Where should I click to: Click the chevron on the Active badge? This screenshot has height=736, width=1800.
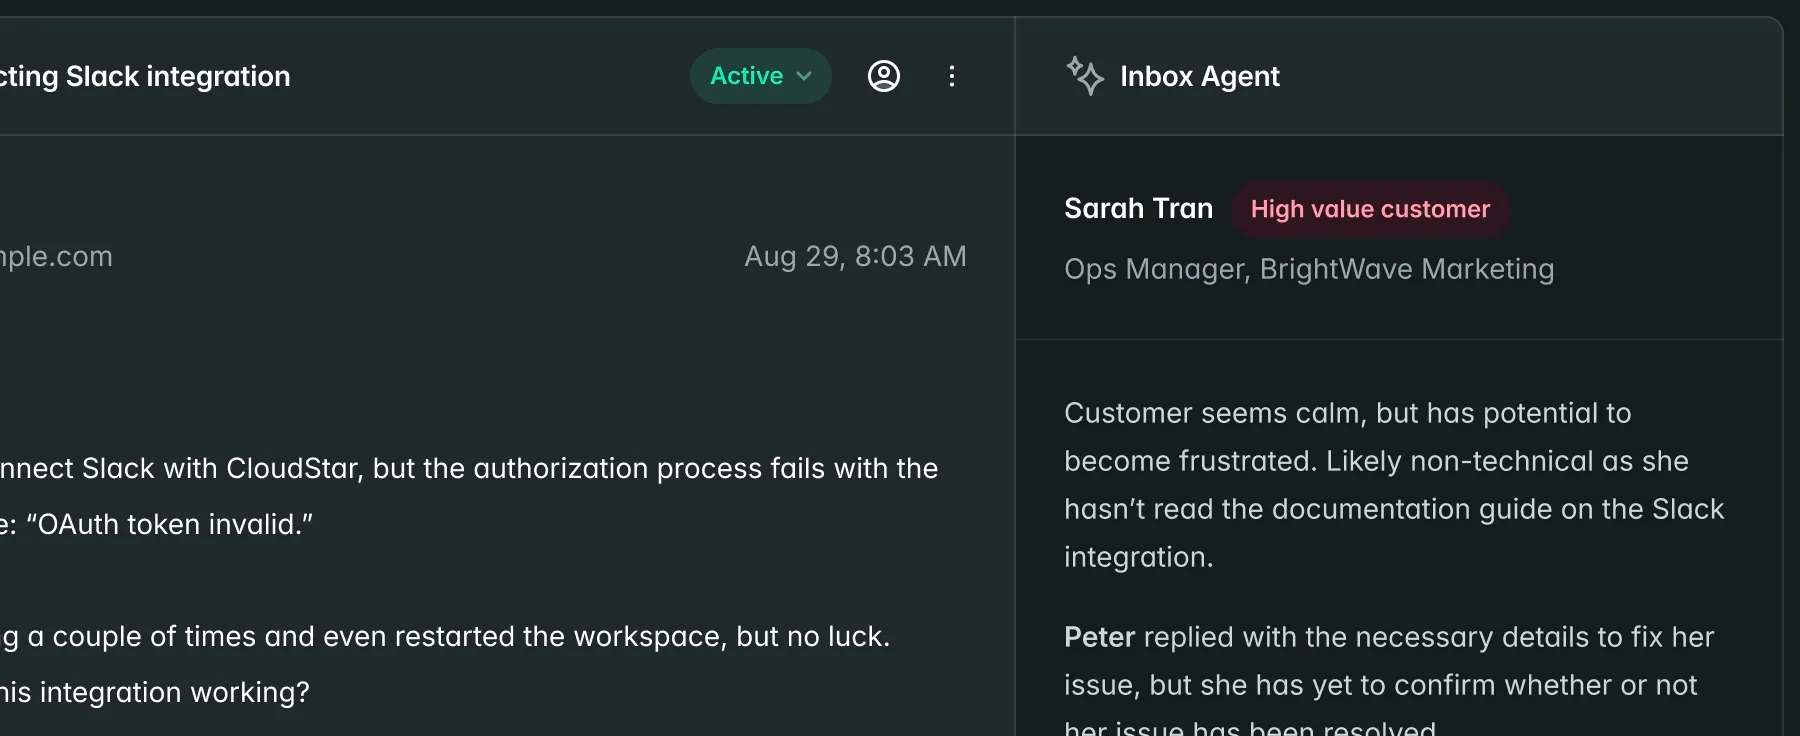point(803,76)
